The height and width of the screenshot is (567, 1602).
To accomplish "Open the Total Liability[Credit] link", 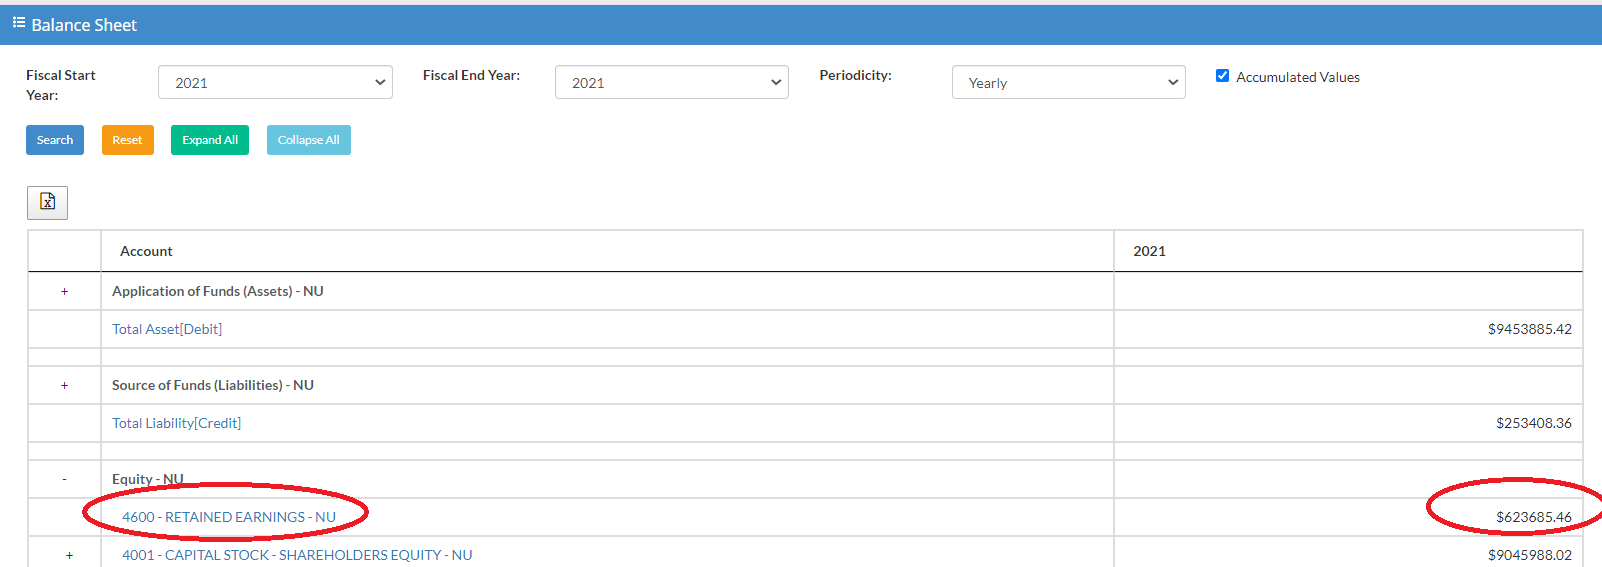I will [x=176, y=423].
